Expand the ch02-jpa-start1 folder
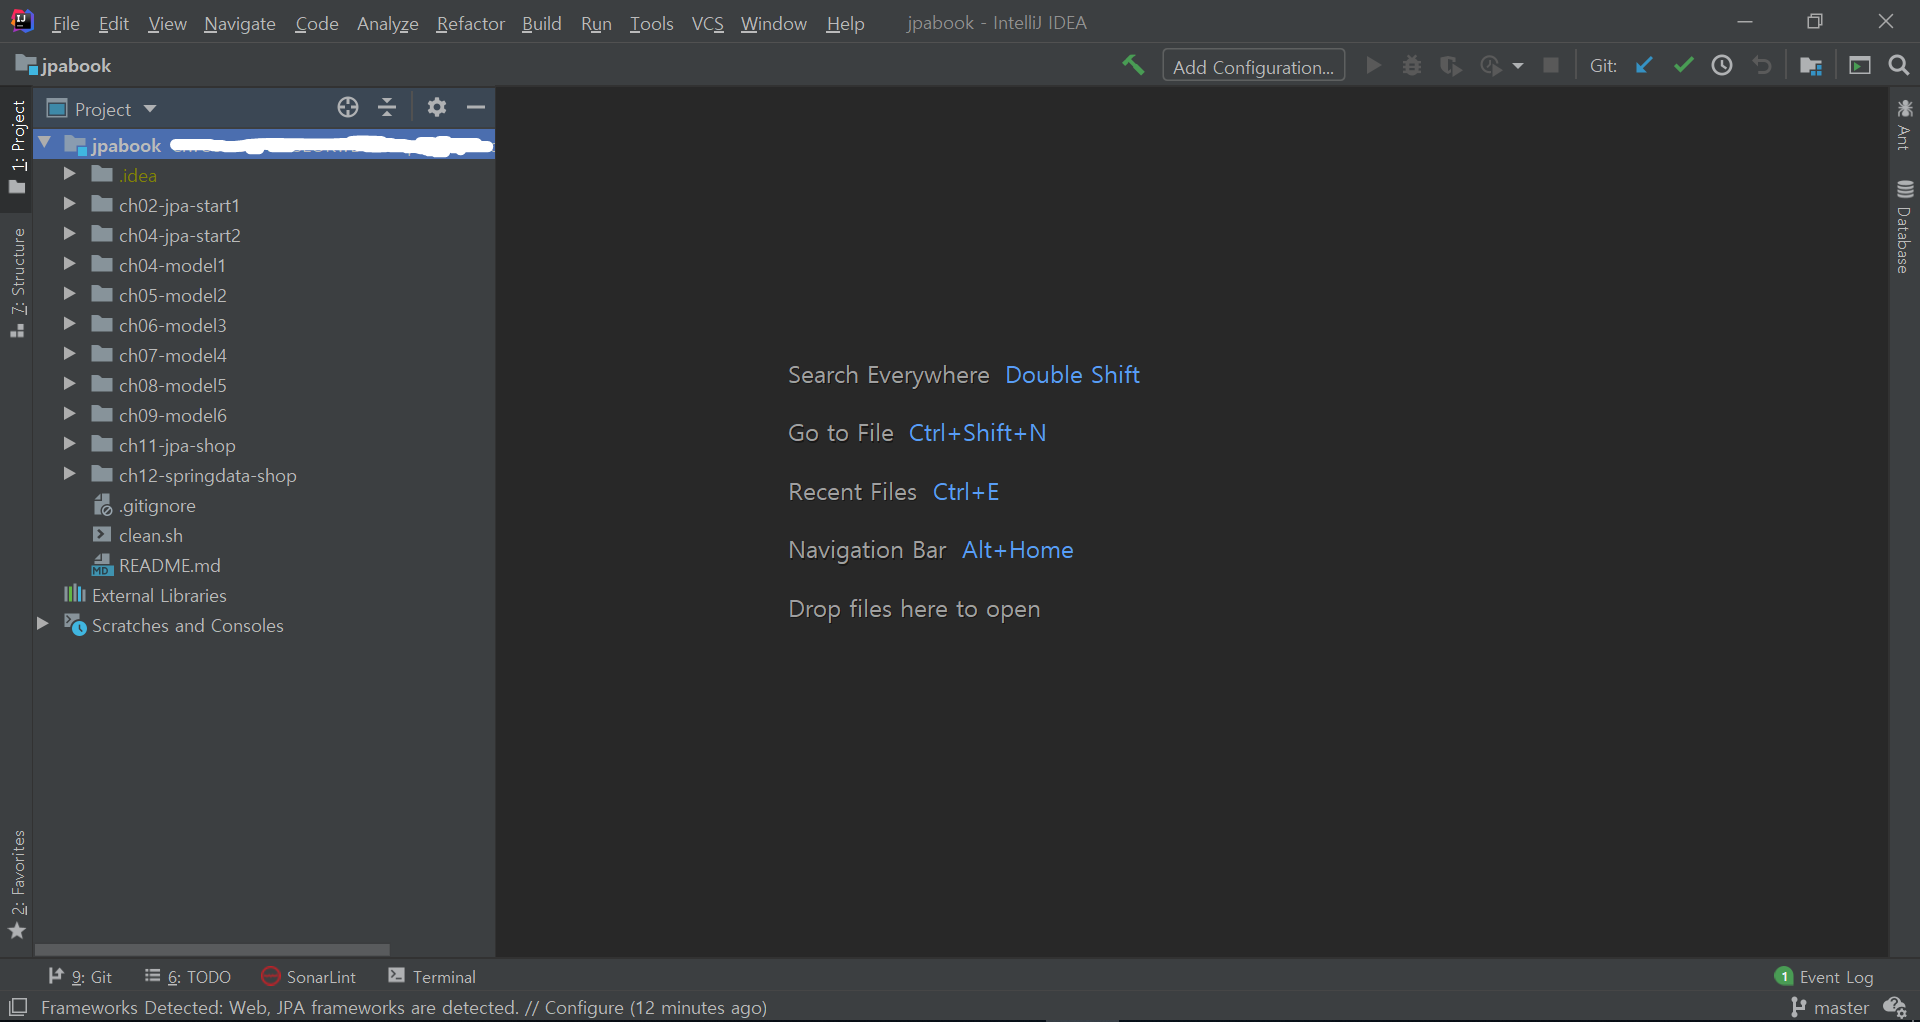1921x1022 pixels. click(x=69, y=204)
